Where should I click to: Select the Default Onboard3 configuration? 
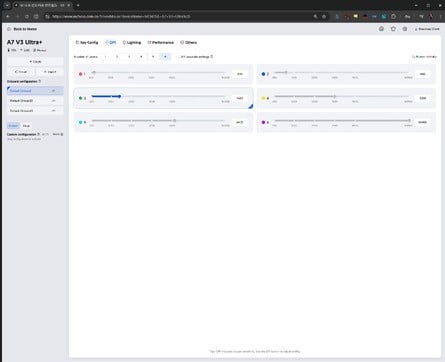coord(35,111)
